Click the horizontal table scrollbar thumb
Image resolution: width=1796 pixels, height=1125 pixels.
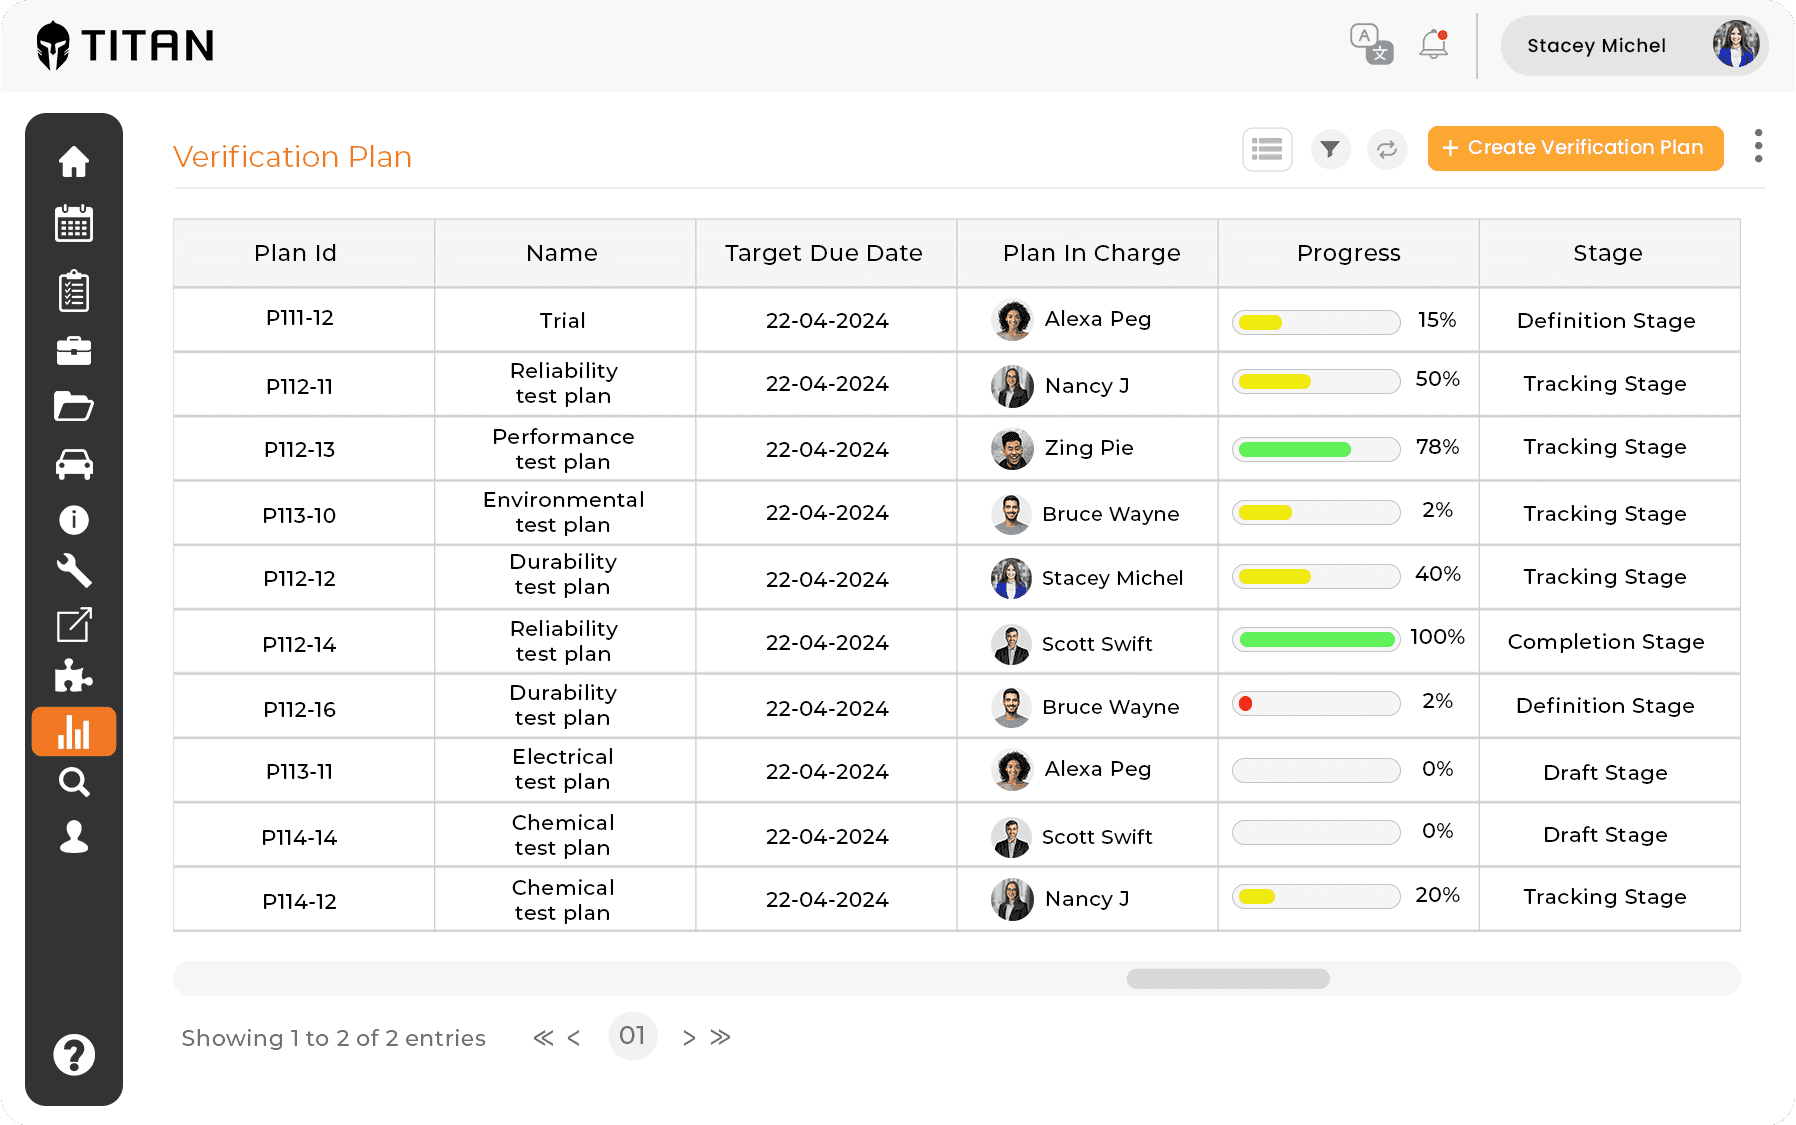1228,978
